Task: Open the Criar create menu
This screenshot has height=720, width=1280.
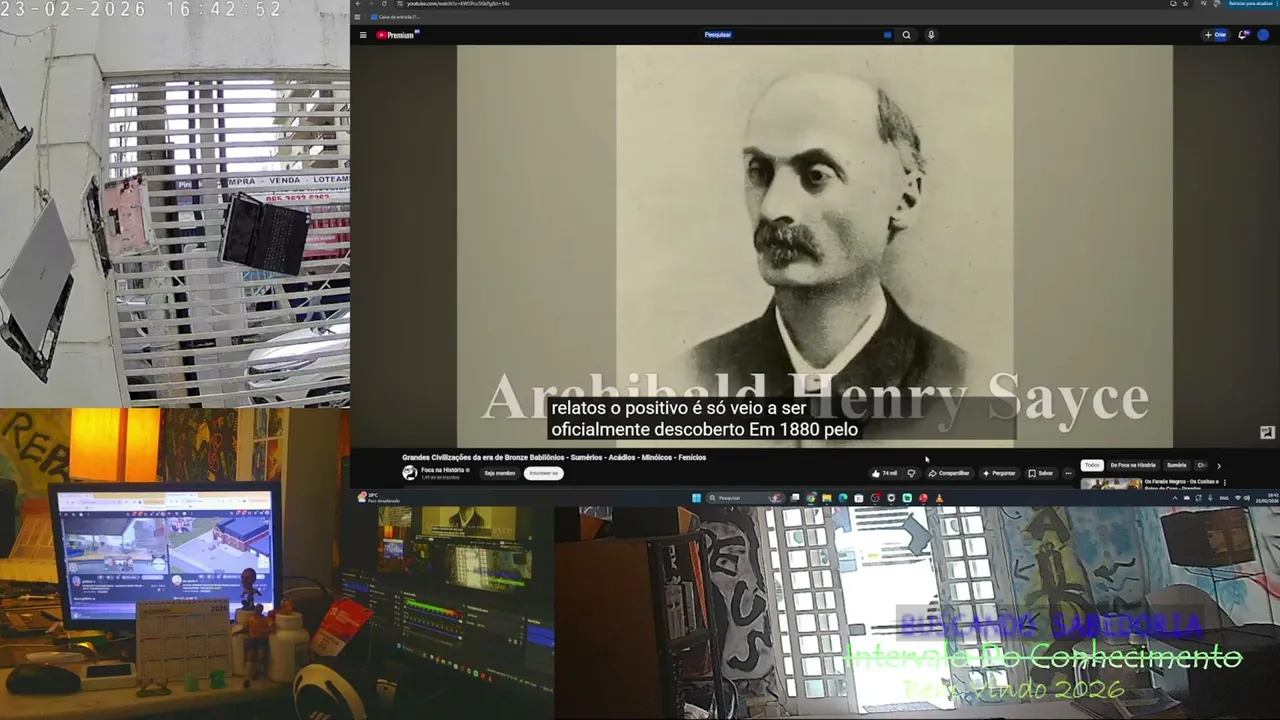Action: coord(1216,35)
